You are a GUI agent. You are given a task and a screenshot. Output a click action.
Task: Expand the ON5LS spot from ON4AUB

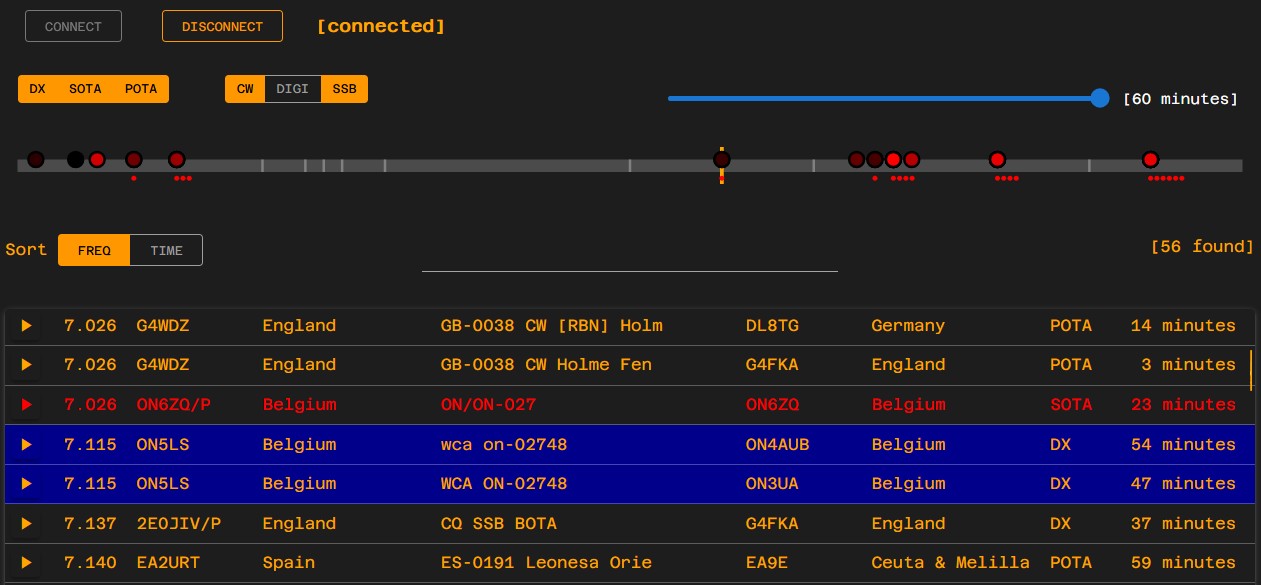[x=27, y=445]
